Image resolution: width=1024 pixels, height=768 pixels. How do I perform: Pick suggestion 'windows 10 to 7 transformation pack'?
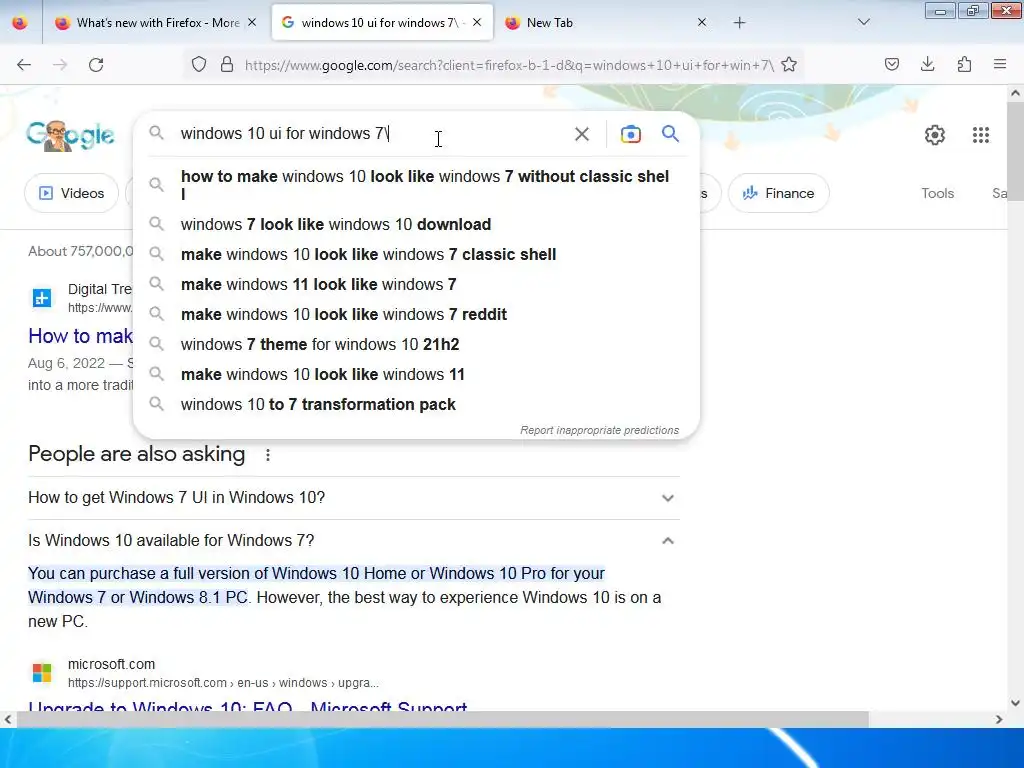416,404
